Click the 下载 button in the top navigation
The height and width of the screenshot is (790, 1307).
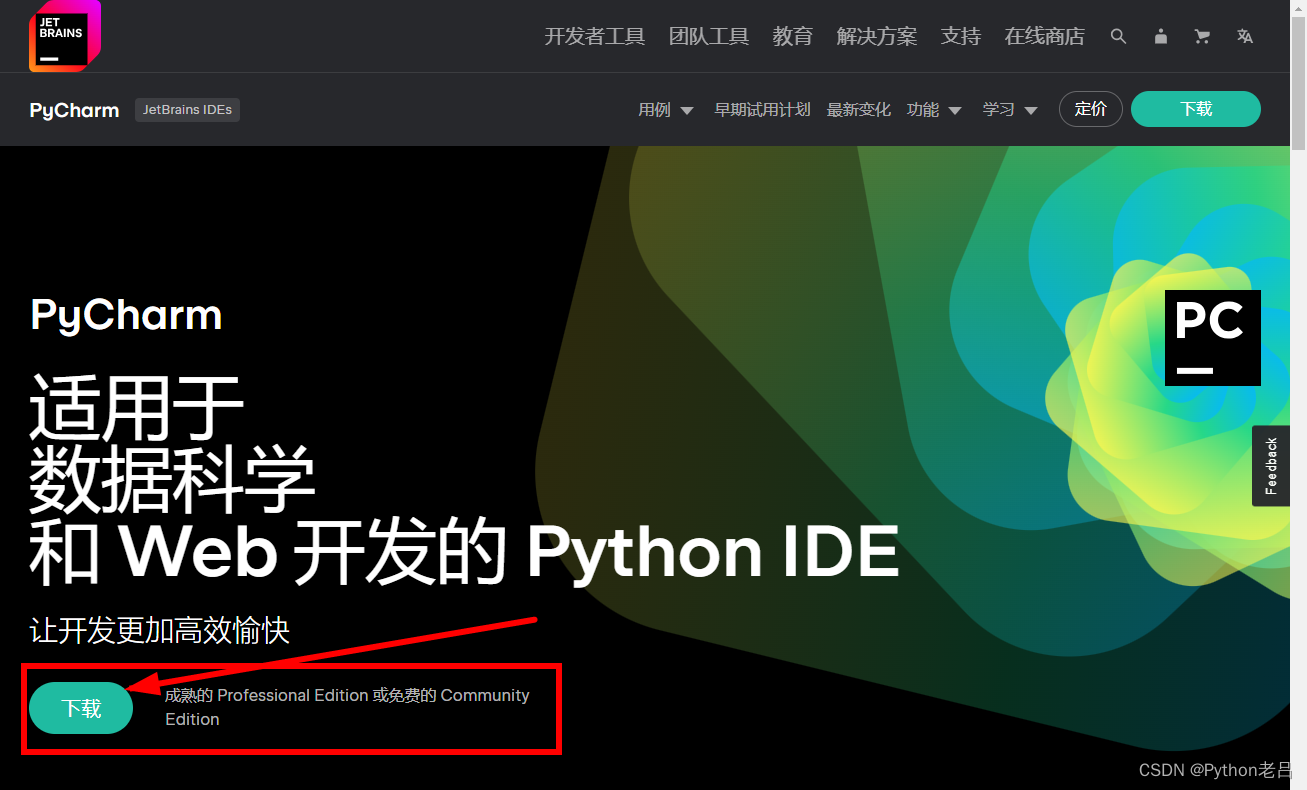pos(1196,109)
